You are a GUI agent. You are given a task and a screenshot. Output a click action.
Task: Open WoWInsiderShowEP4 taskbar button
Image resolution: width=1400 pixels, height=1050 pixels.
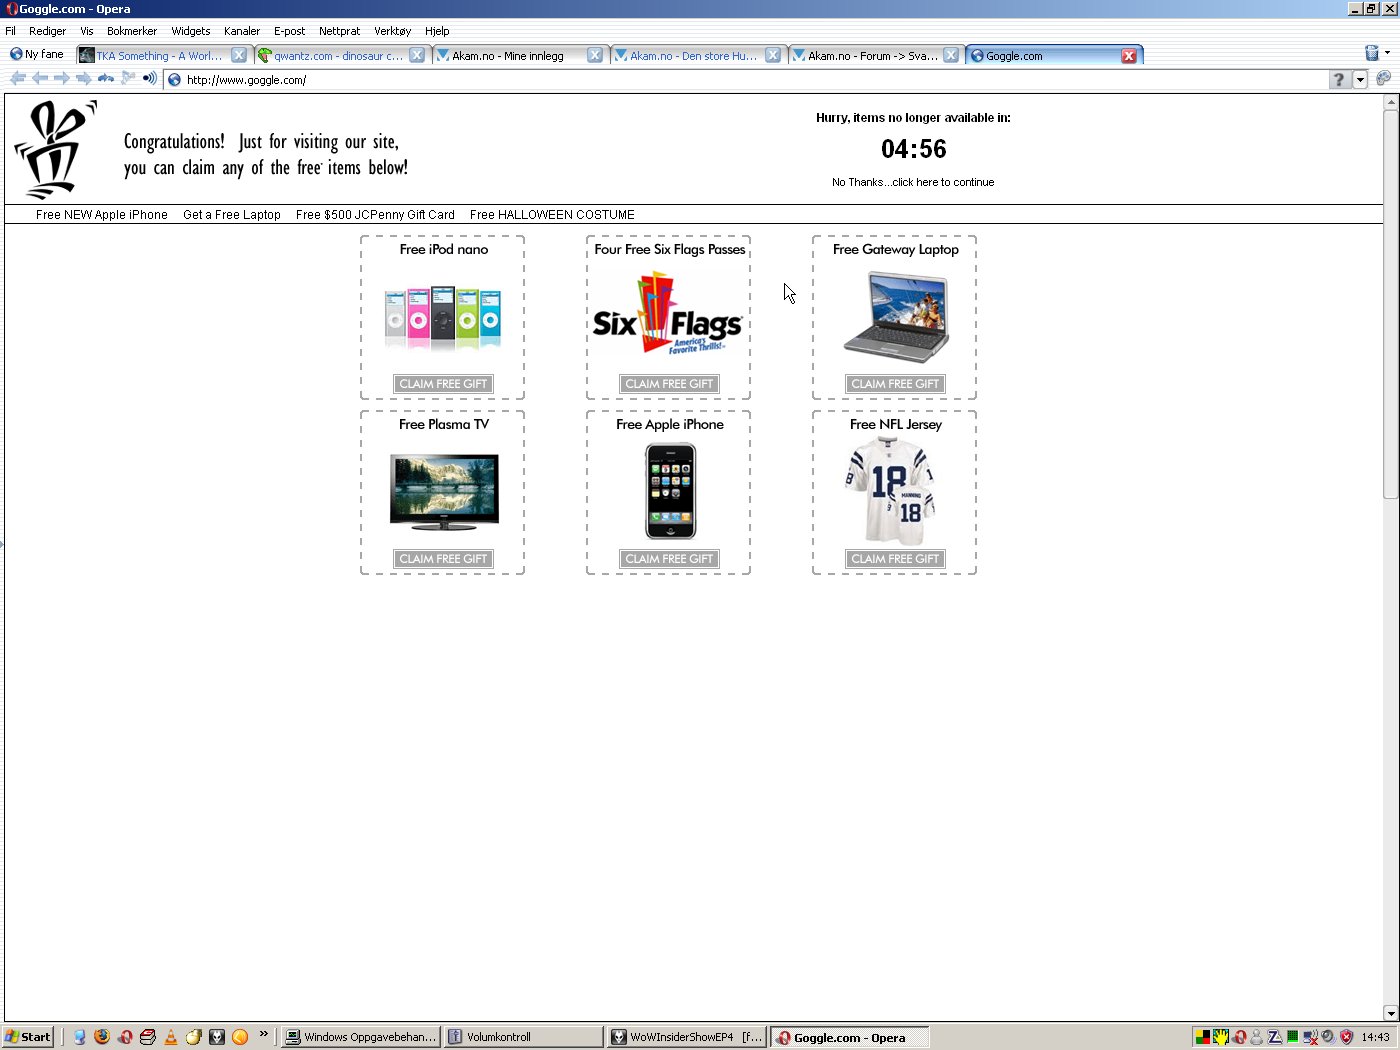(x=687, y=1037)
